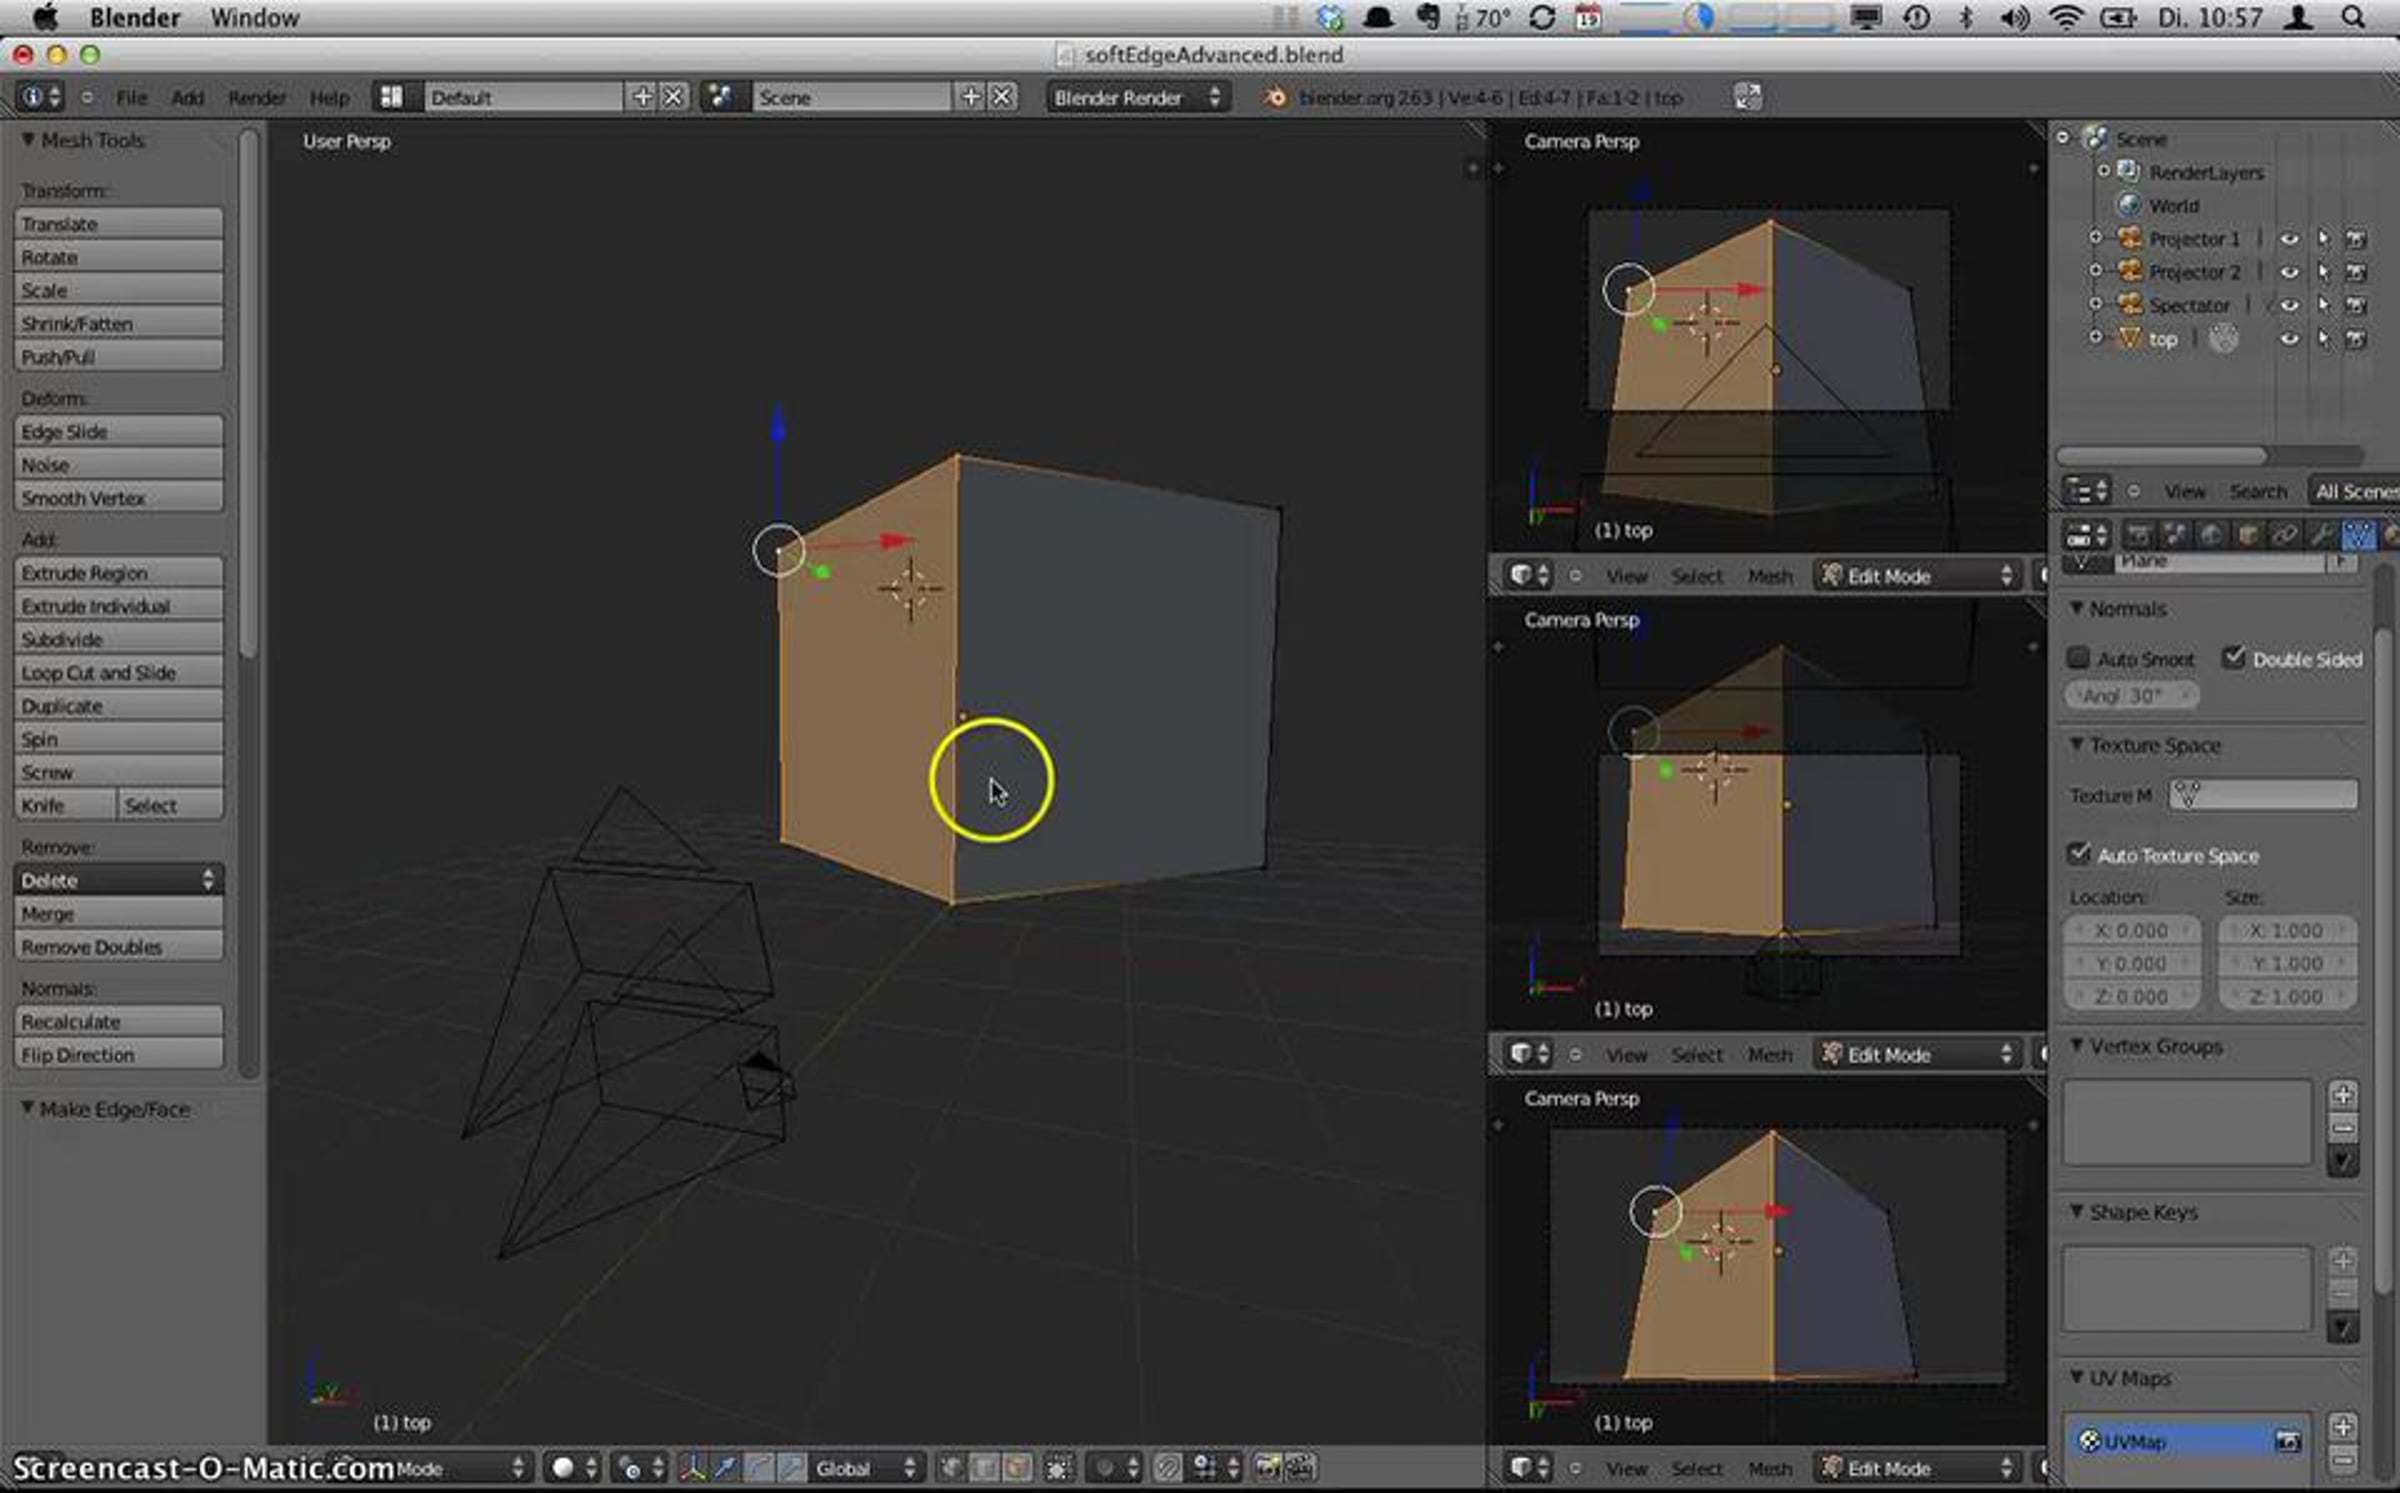Open the World properties tab icon
Screen dimensions: 2400x1493
pos(2211,535)
